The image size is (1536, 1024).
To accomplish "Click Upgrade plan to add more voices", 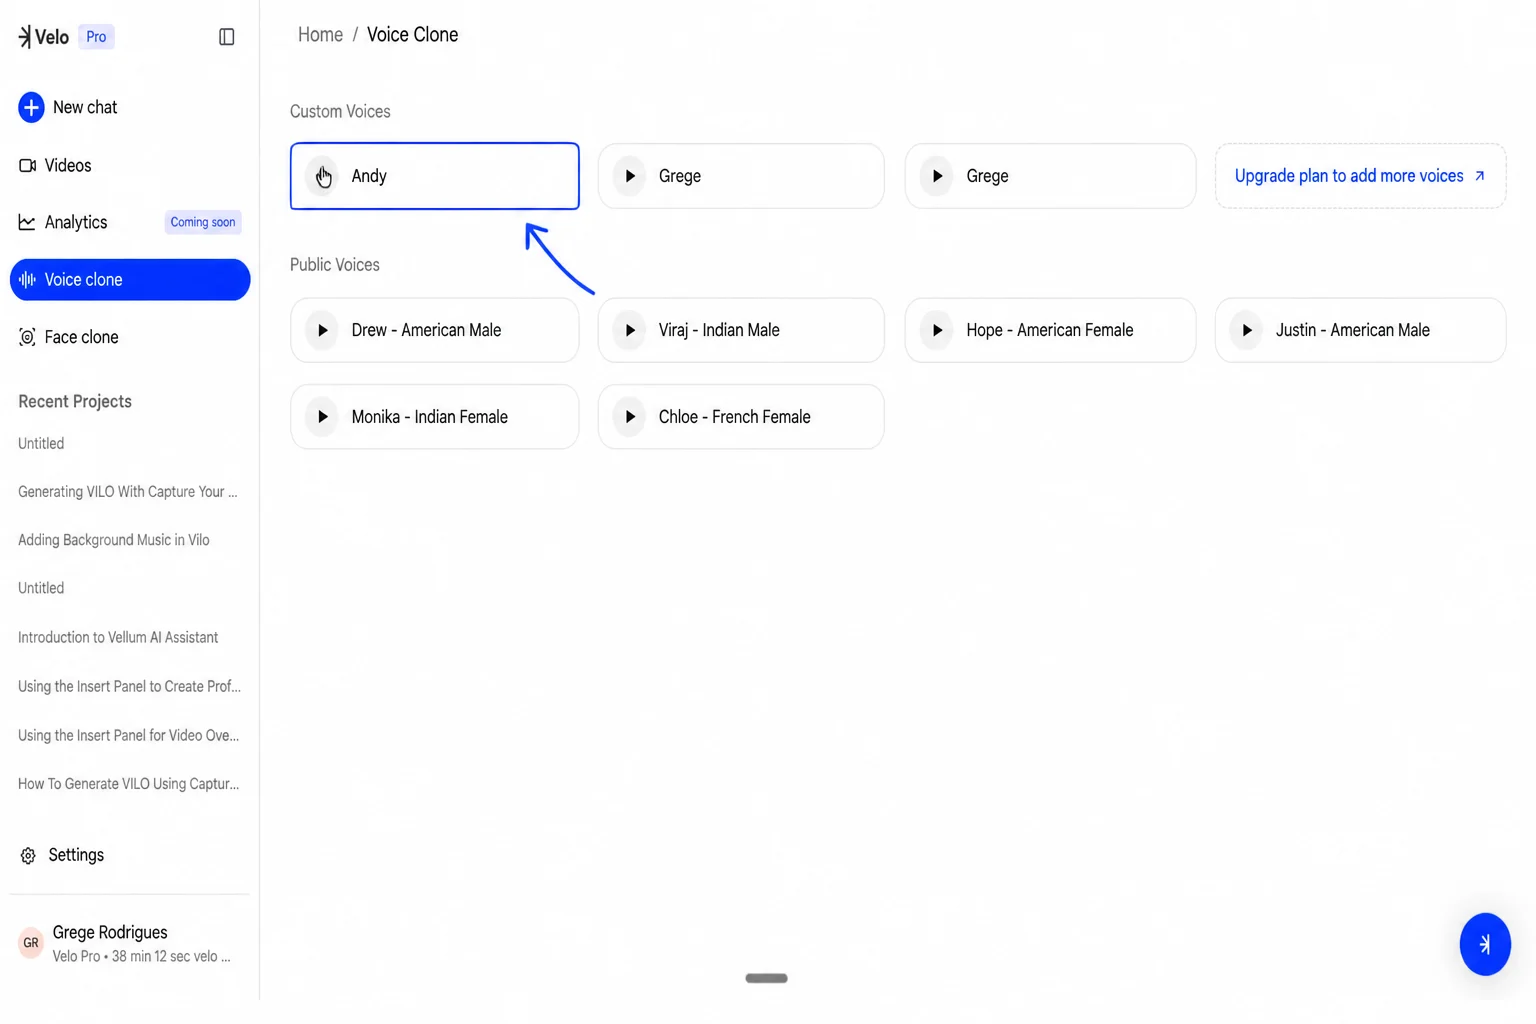I will (x=1360, y=176).
